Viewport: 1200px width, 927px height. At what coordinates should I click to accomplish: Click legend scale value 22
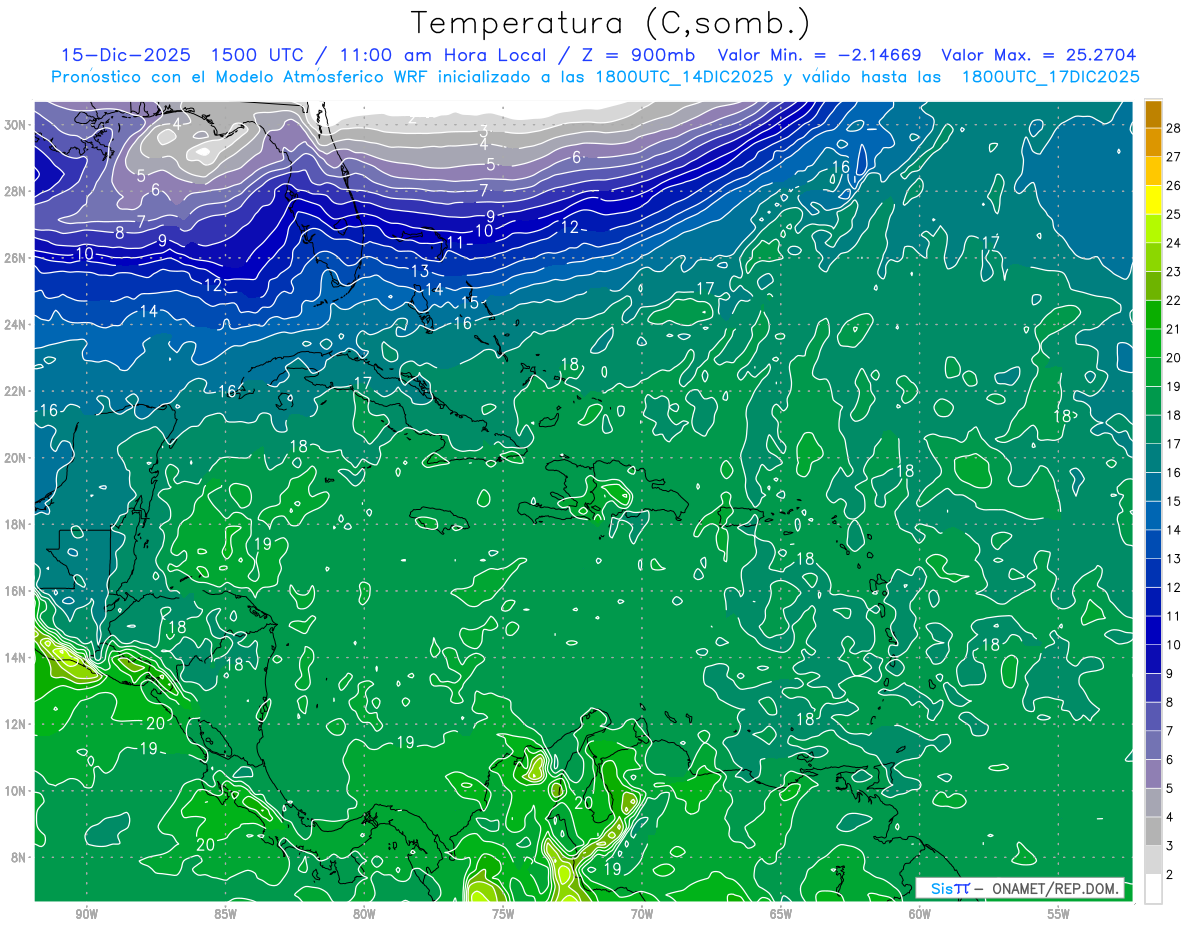tap(1174, 300)
